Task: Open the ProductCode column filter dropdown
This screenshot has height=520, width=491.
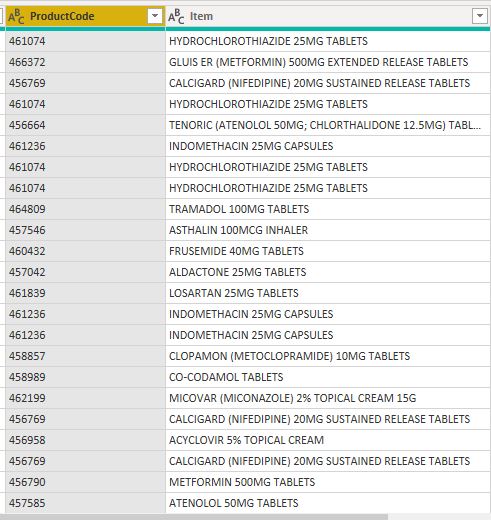Action: tap(155, 16)
